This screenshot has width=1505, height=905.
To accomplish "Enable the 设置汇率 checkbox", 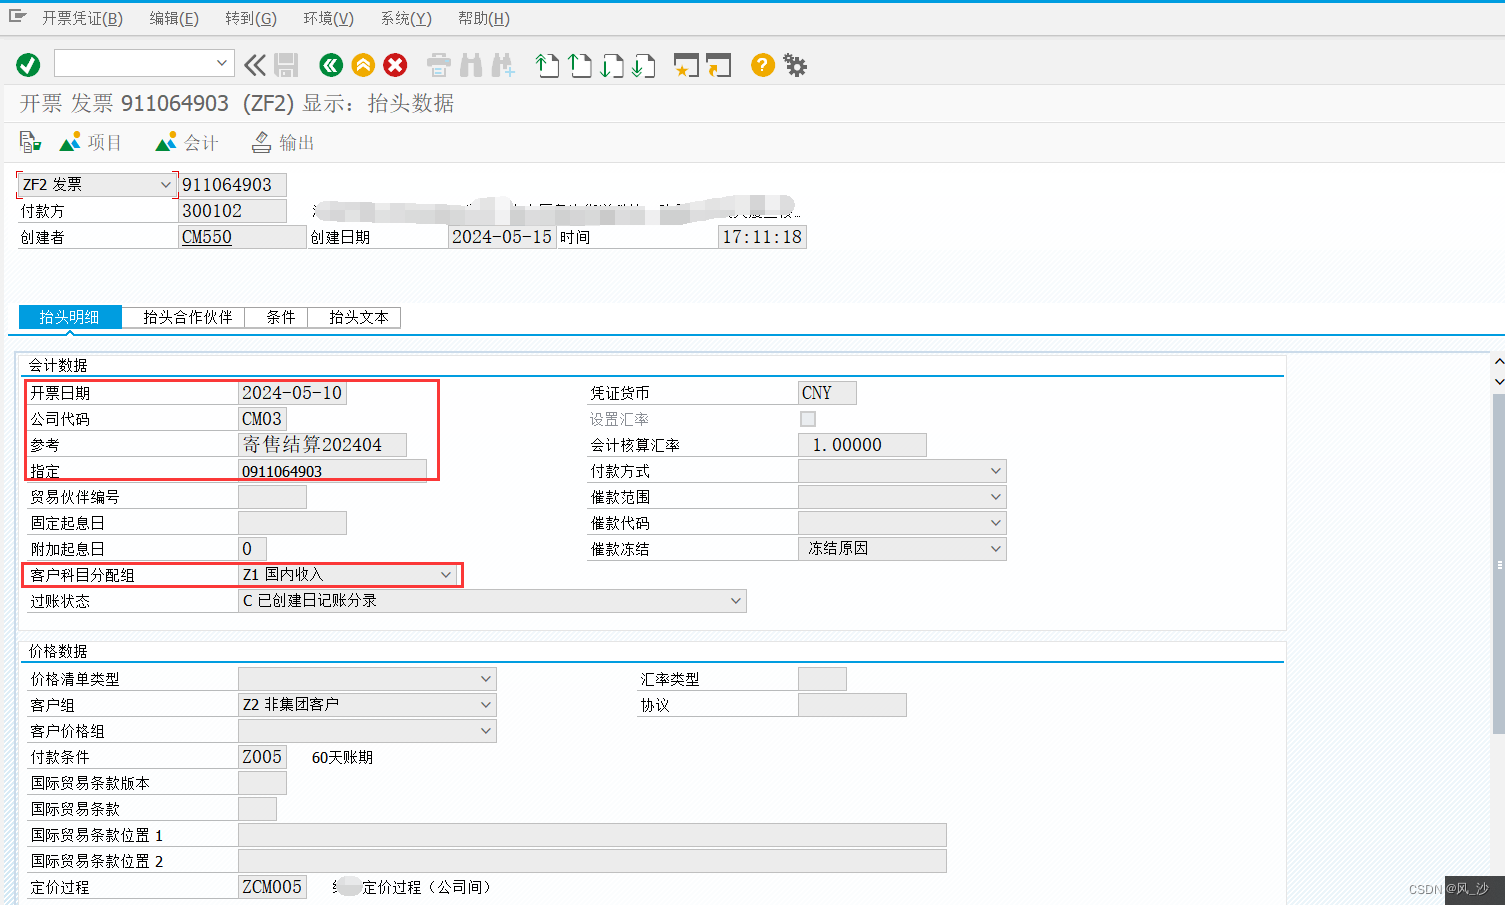I will click(807, 418).
